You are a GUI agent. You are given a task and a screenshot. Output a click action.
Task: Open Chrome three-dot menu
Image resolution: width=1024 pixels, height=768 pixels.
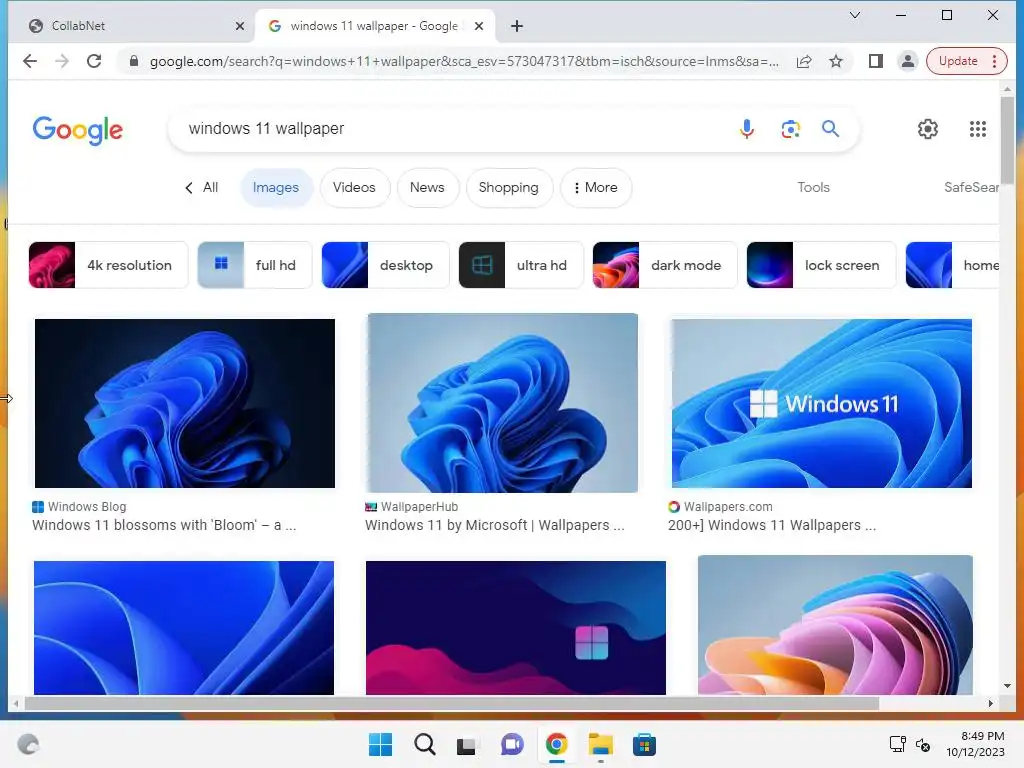pyautogui.click(x=995, y=61)
